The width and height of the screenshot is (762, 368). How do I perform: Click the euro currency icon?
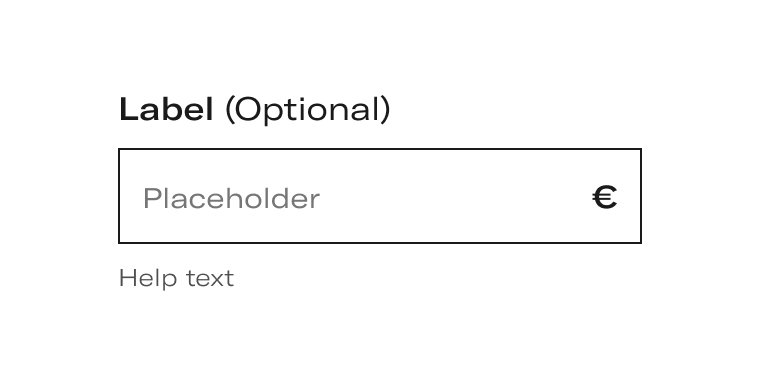point(605,197)
